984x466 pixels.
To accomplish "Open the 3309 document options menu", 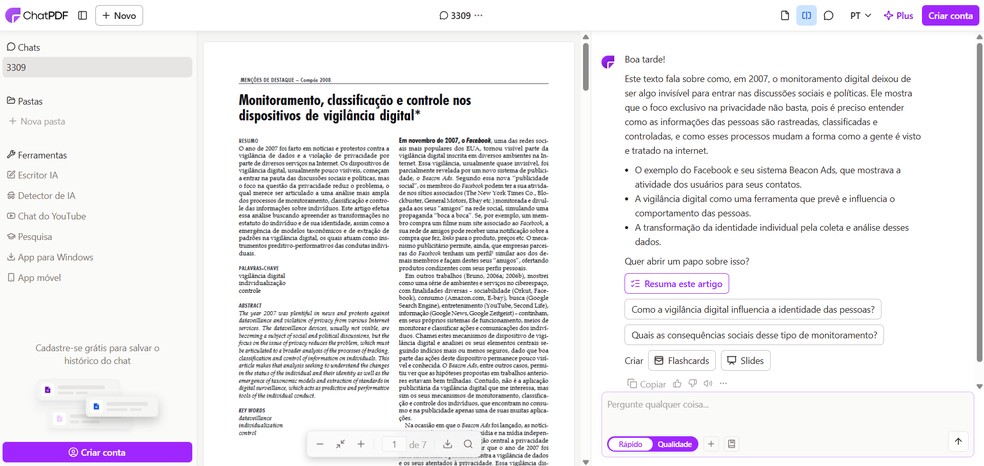I will click(479, 16).
